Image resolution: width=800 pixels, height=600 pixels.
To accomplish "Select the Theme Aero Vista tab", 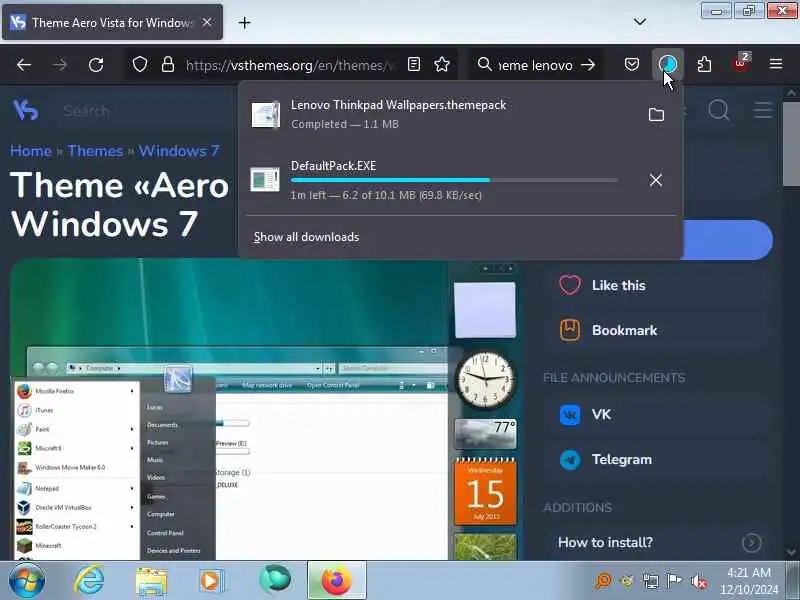I will [x=112, y=22].
